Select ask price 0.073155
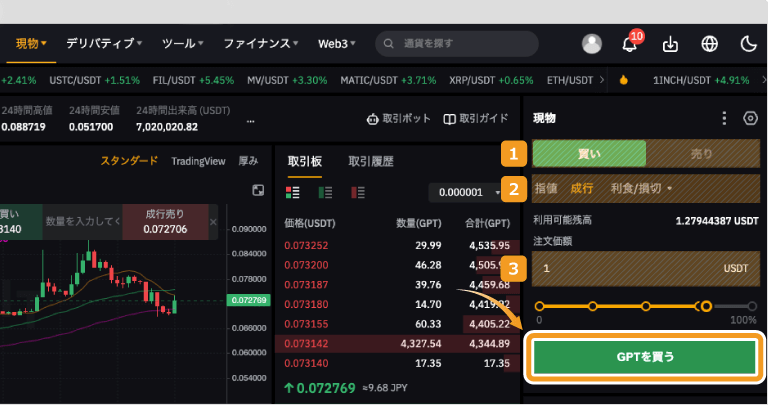The height and width of the screenshot is (405, 768). (x=306, y=324)
